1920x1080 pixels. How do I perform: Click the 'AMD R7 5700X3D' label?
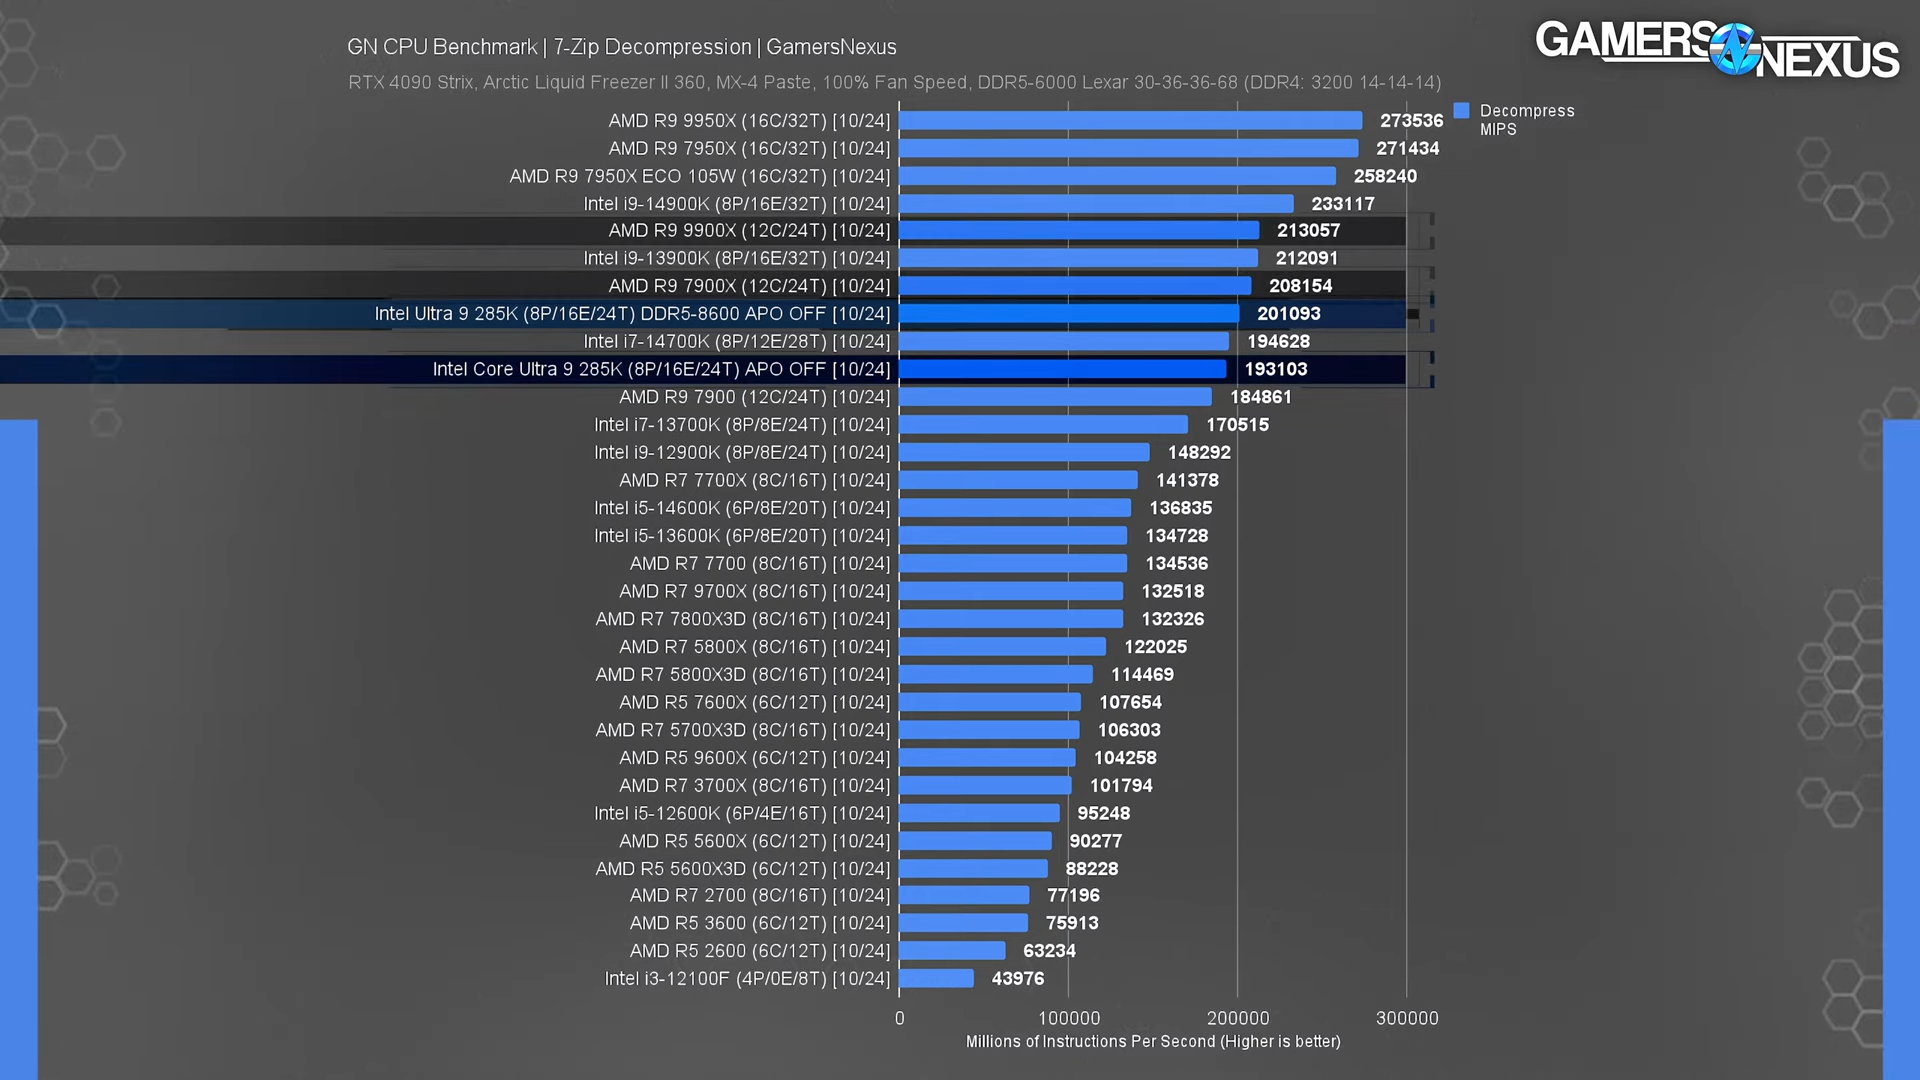(743, 731)
